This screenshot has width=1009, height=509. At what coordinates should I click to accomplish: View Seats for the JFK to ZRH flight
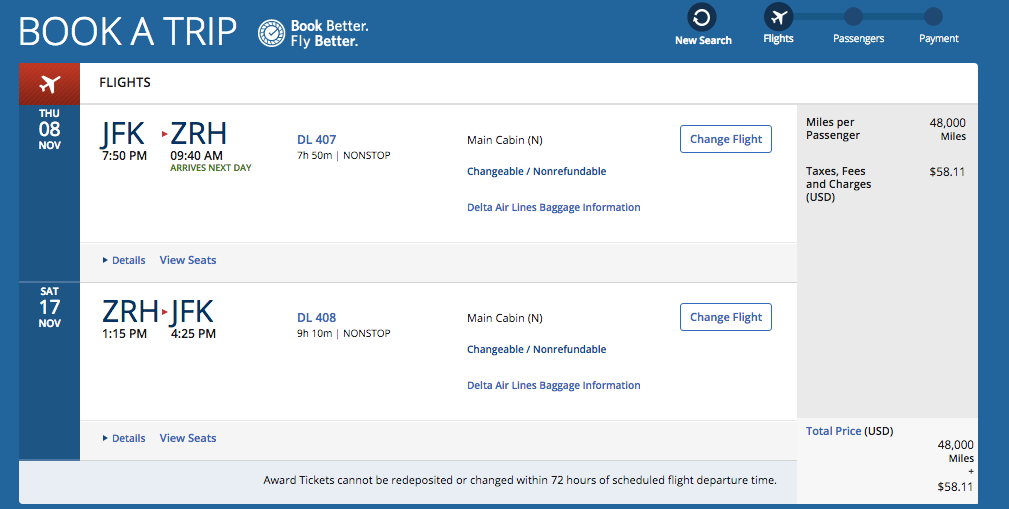(188, 260)
